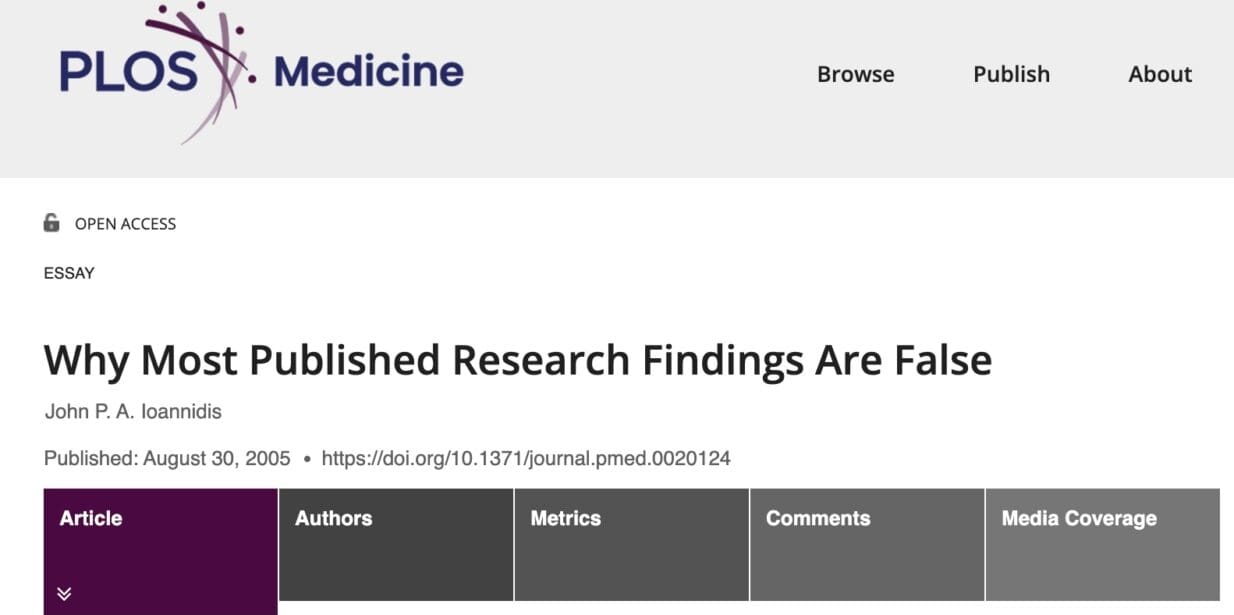
Task: Open the doi.org article link
Action: click(x=526, y=459)
